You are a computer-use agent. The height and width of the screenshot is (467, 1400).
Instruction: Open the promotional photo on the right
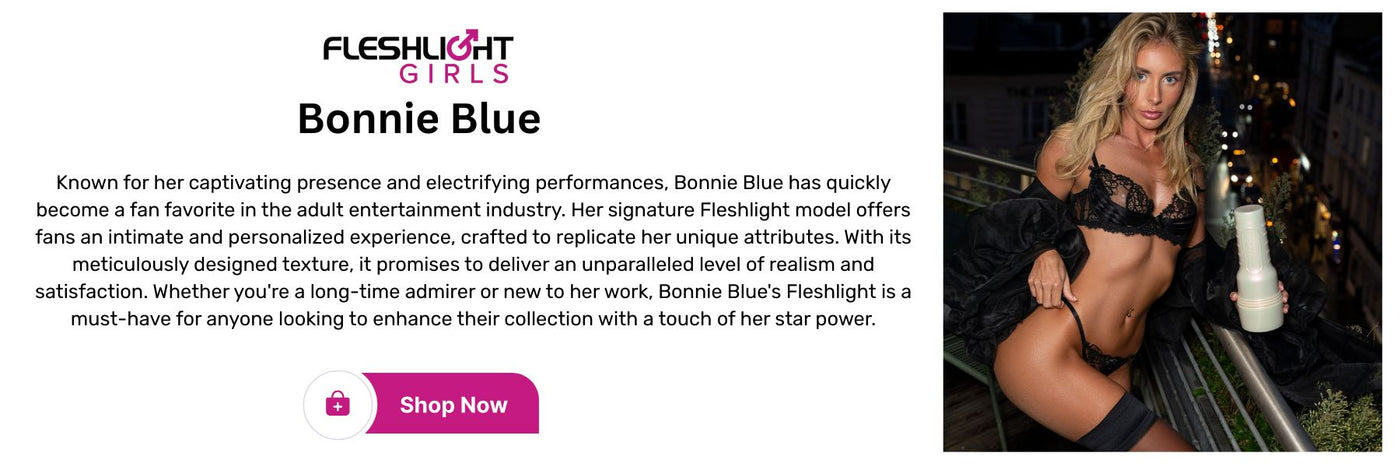click(1162, 232)
